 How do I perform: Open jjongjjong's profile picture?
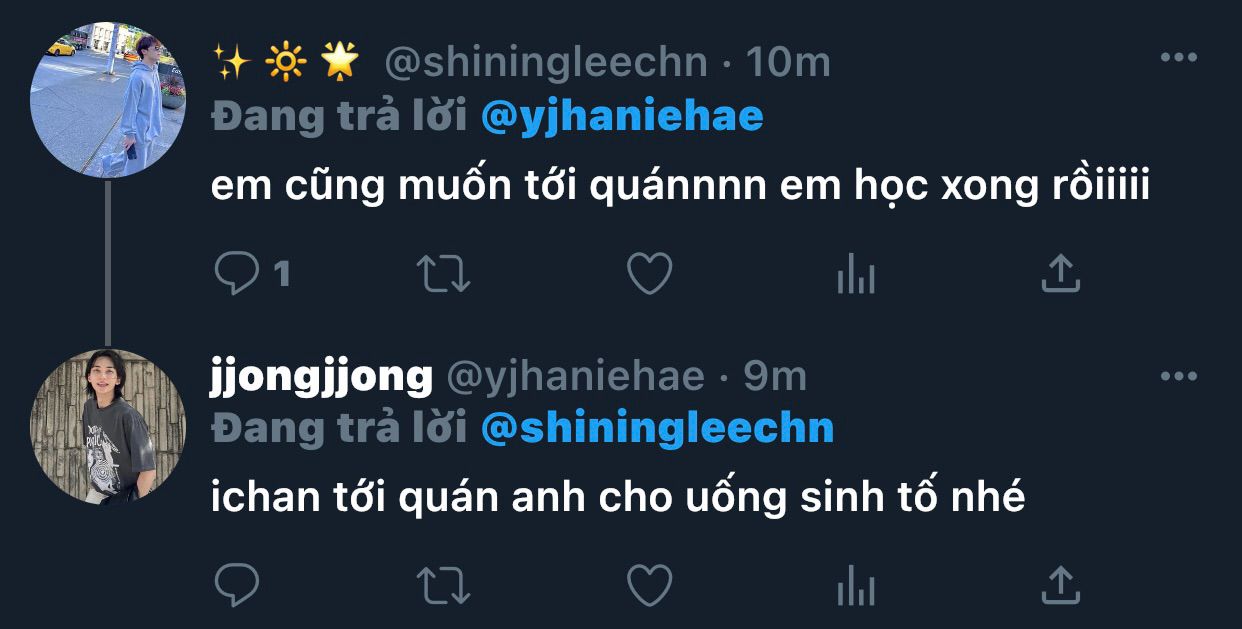tap(108, 427)
